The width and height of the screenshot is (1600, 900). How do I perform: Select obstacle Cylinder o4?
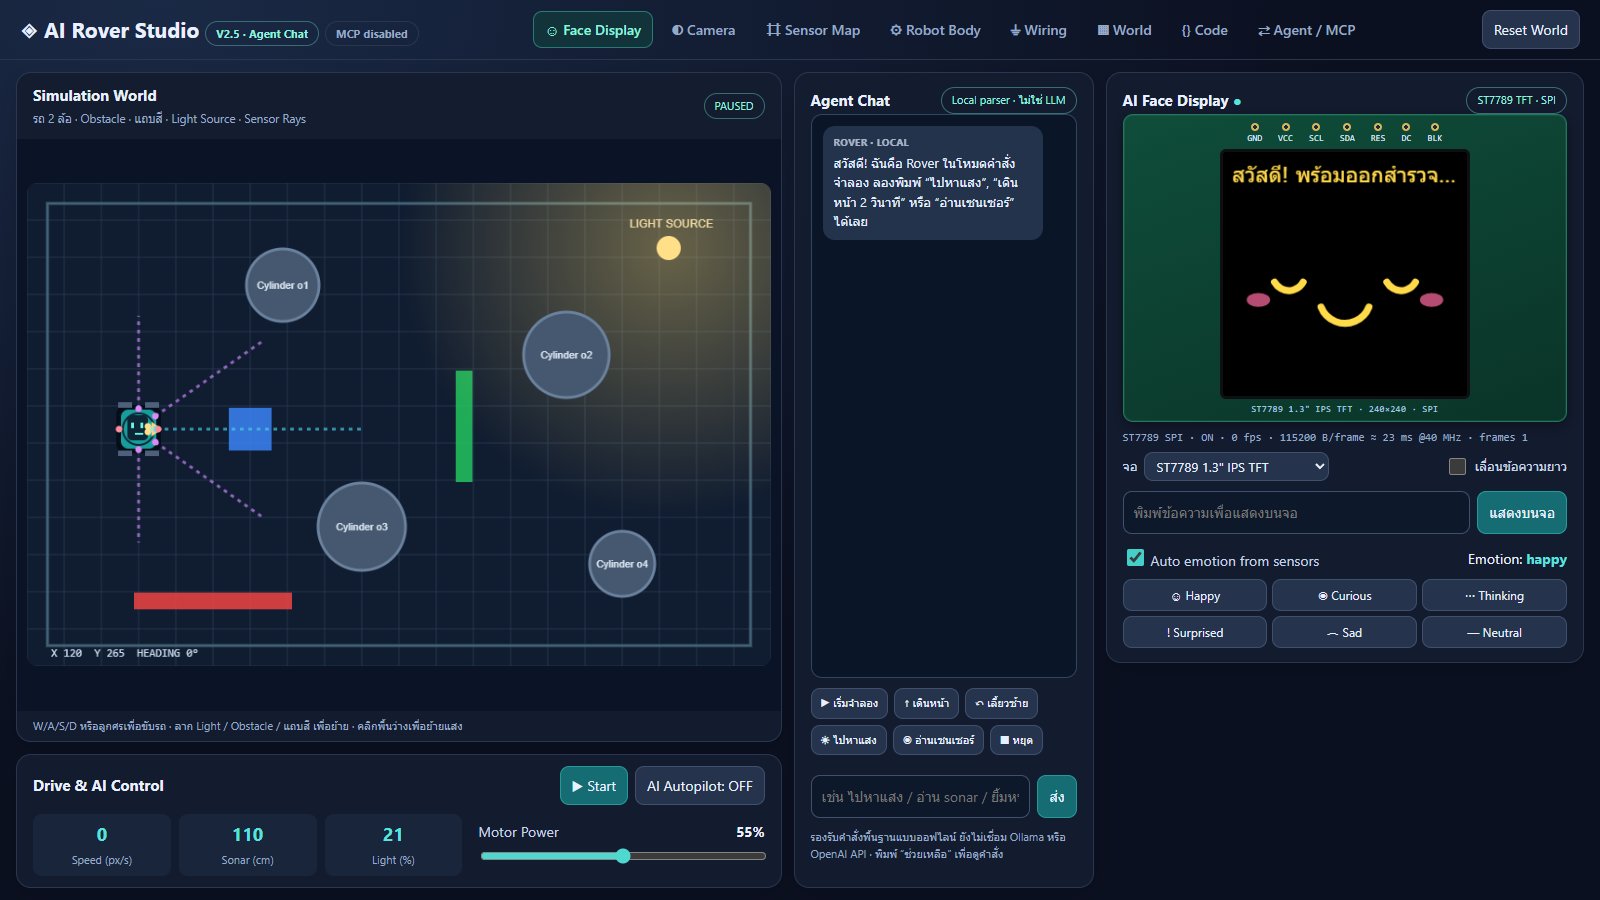click(622, 564)
